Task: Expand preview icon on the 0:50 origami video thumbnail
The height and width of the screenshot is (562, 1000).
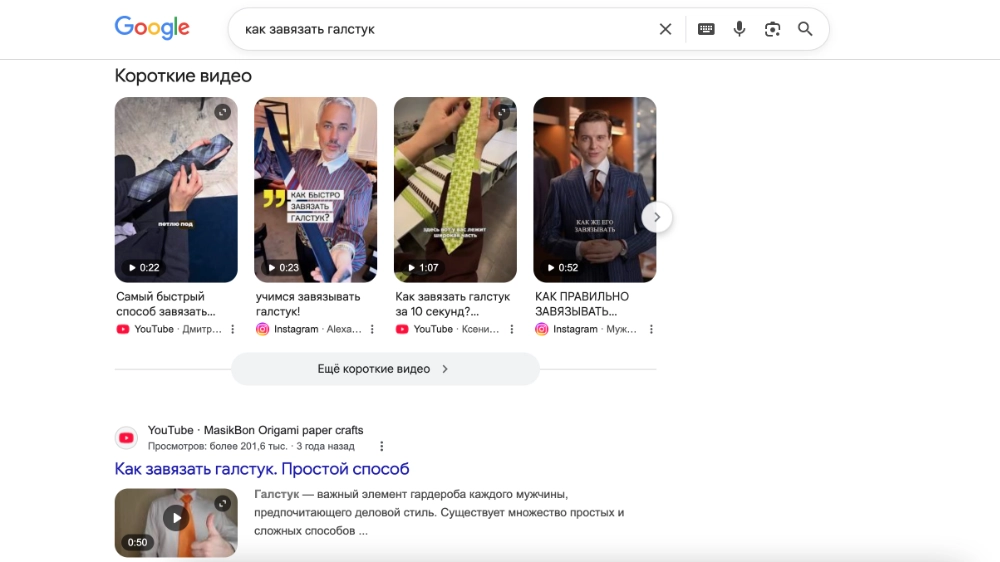Action: (x=223, y=503)
